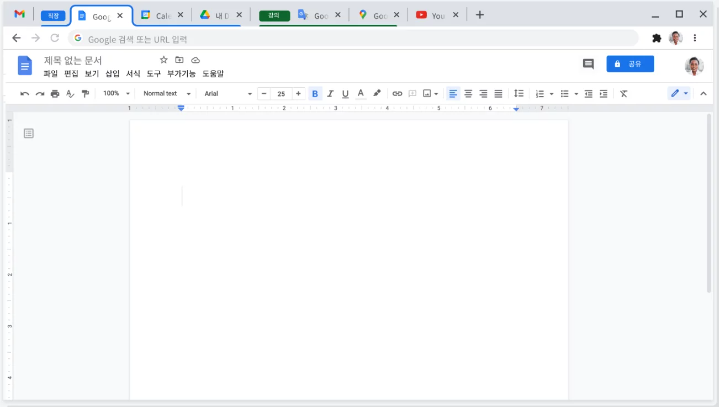The width and height of the screenshot is (719, 407).
Task: Decrease indent icon
Action: [588, 94]
